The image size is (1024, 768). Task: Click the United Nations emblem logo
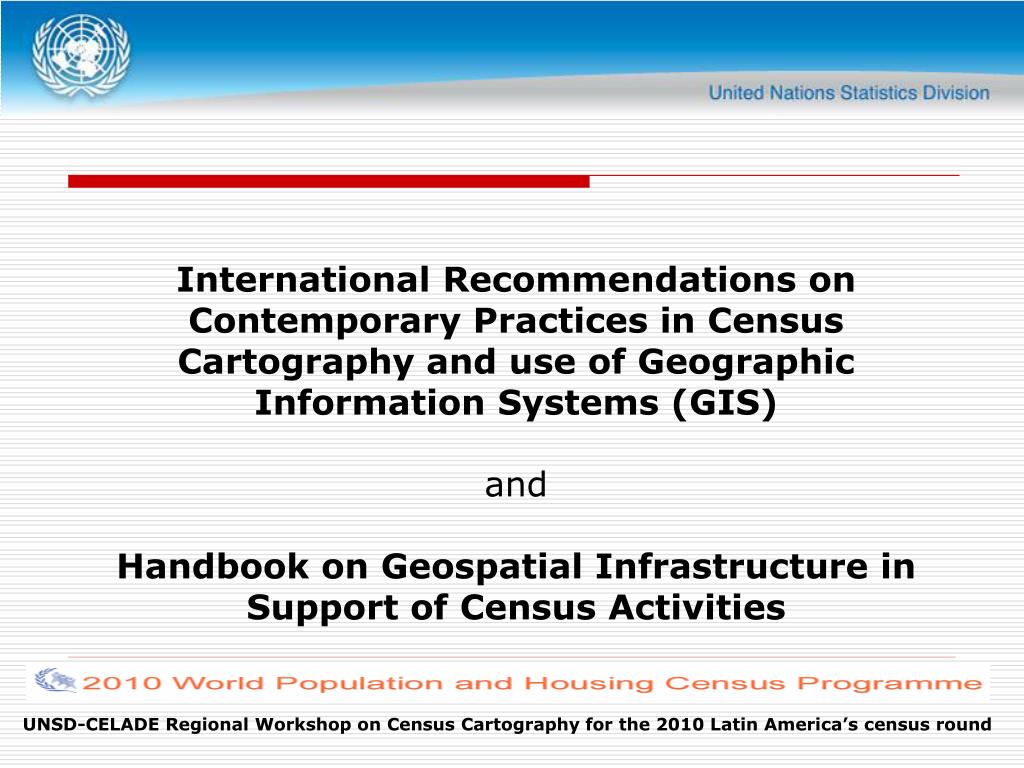[81, 57]
